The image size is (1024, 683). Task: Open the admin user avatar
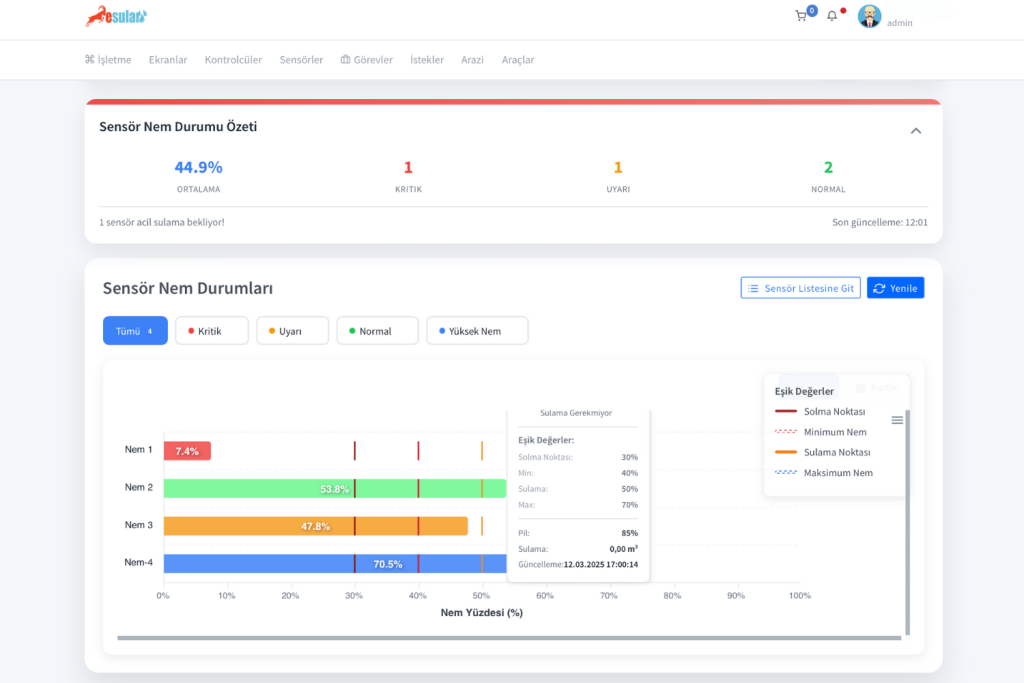tap(869, 16)
